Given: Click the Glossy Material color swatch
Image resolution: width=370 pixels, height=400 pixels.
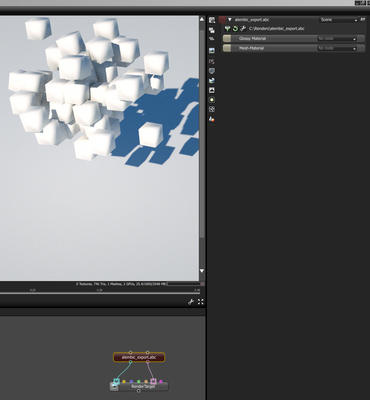Looking at the screenshot, I should click(227, 39).
